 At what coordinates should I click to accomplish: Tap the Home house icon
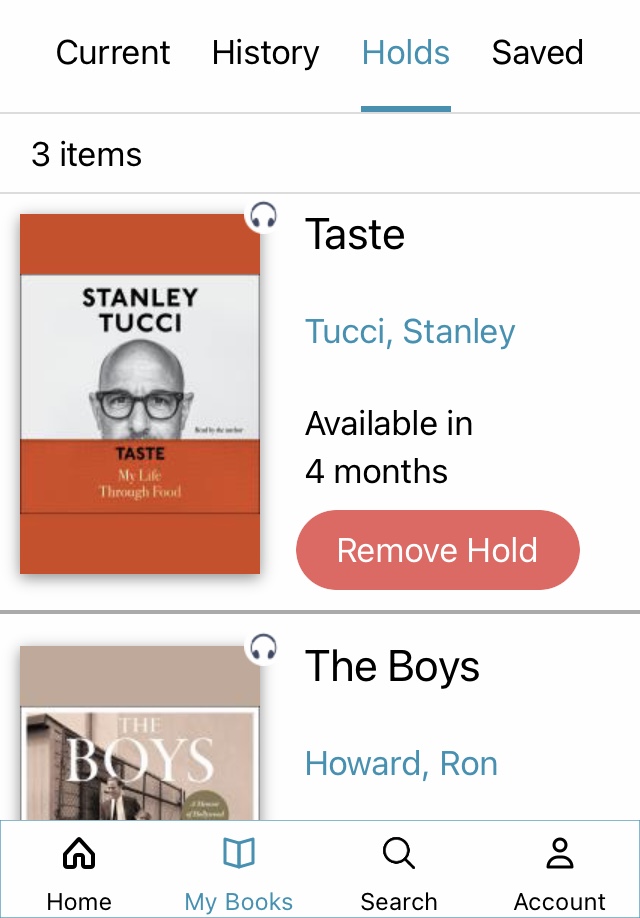79,854
